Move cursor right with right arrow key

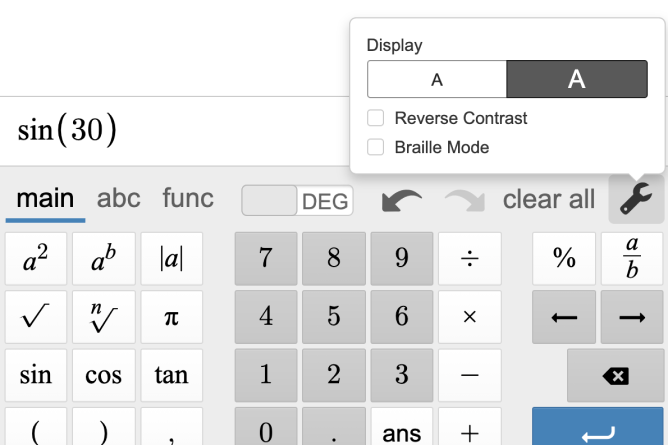tap(632, 317)
